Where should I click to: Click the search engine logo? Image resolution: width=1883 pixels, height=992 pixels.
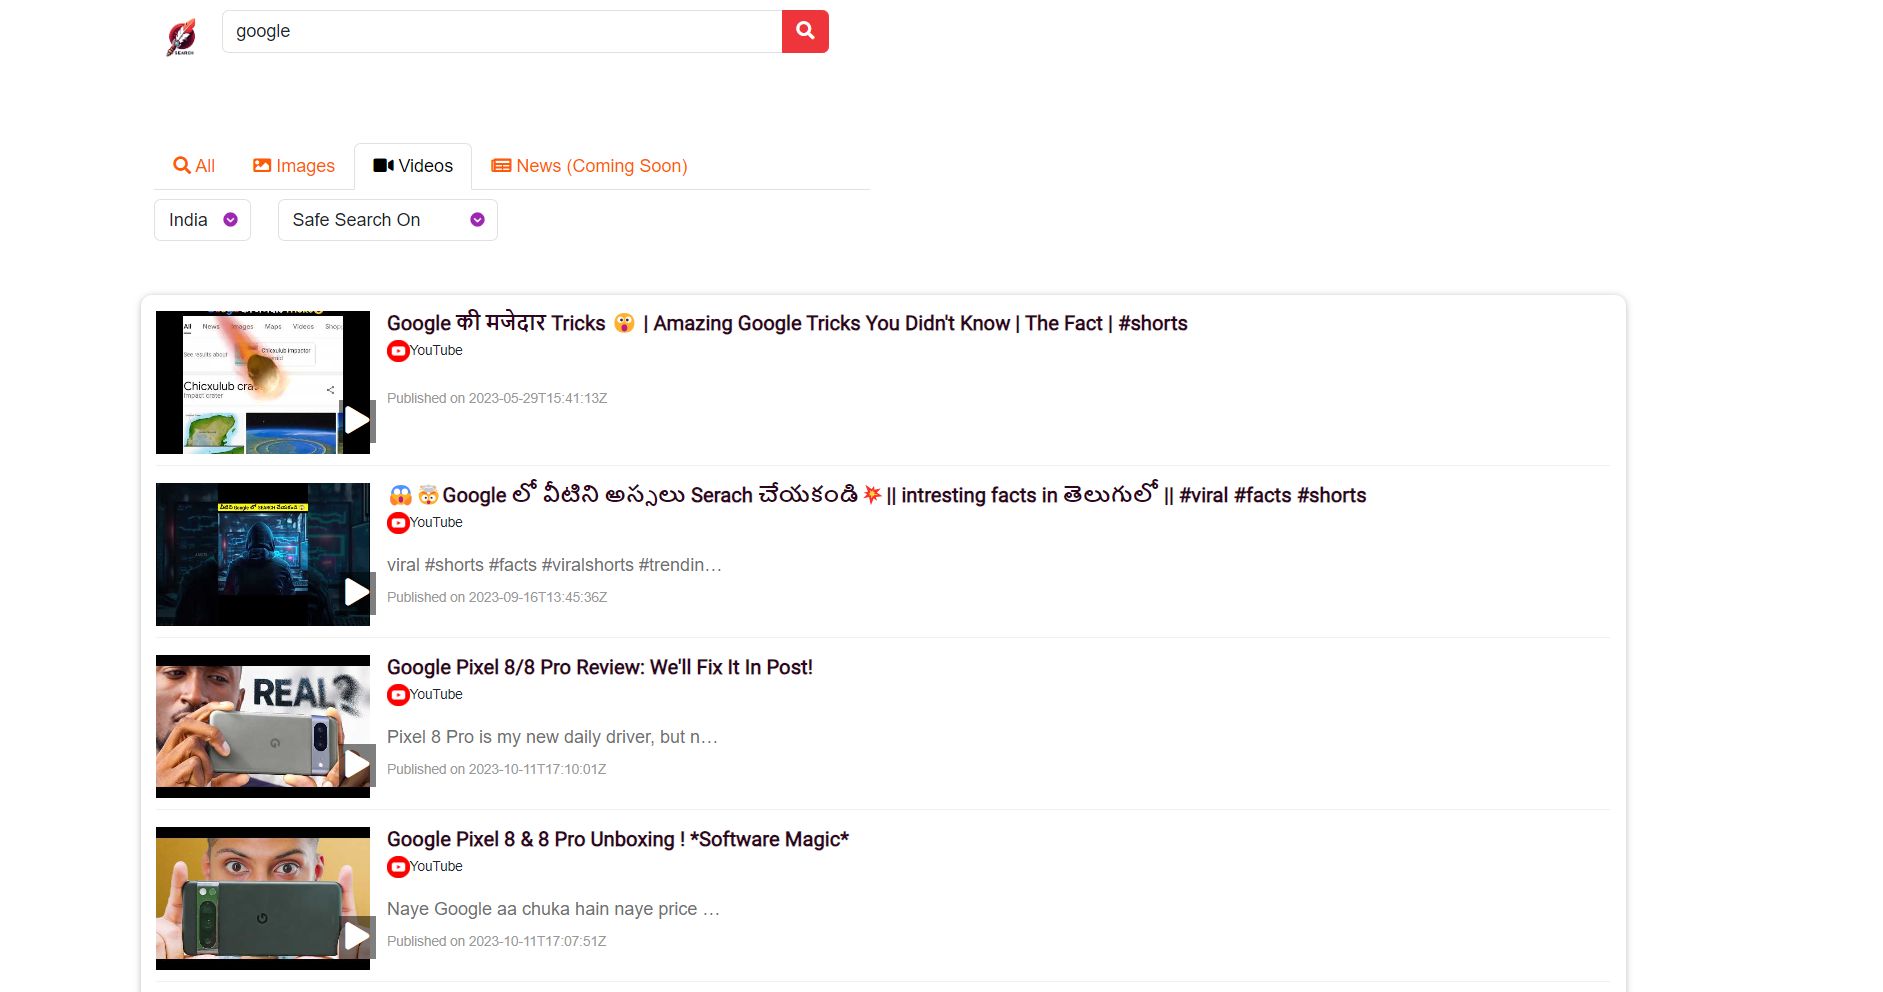pos(181,37)
